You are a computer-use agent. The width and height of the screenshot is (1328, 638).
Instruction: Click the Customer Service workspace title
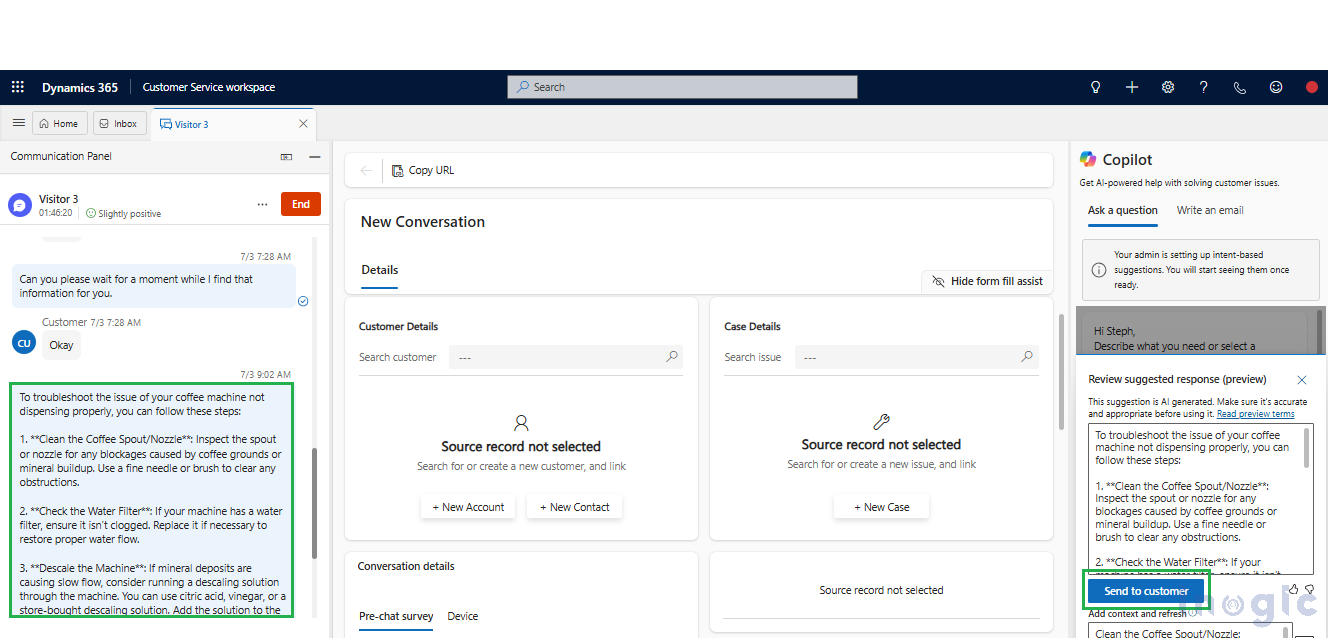209,87
